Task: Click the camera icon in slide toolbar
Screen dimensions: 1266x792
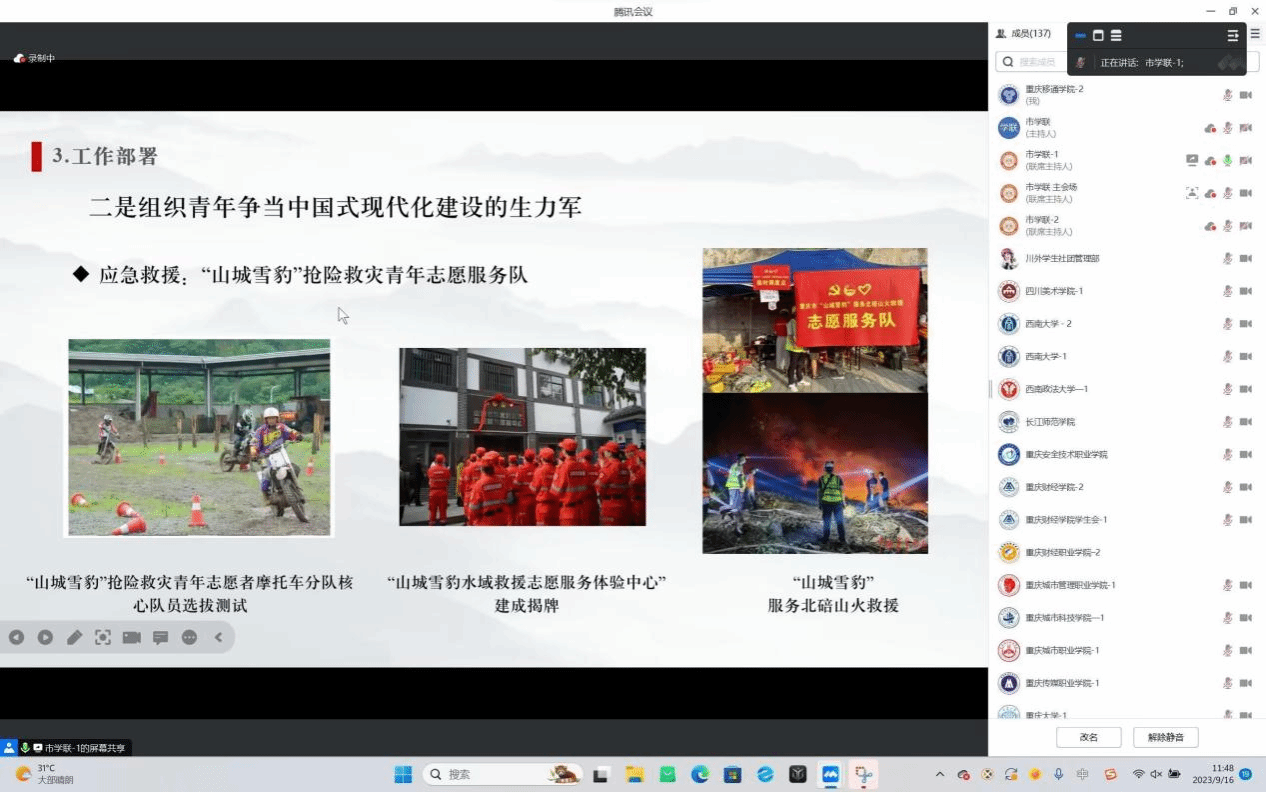Action: coord(131,637)
